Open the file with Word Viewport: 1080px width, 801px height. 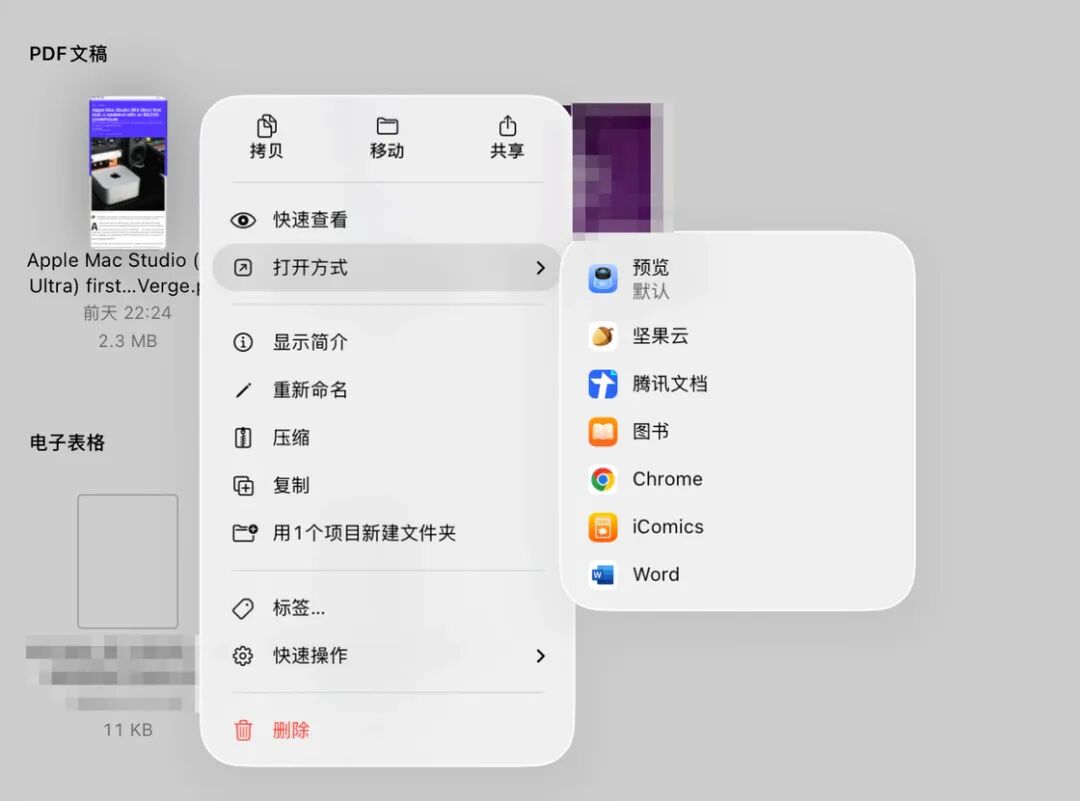(738, 574)
